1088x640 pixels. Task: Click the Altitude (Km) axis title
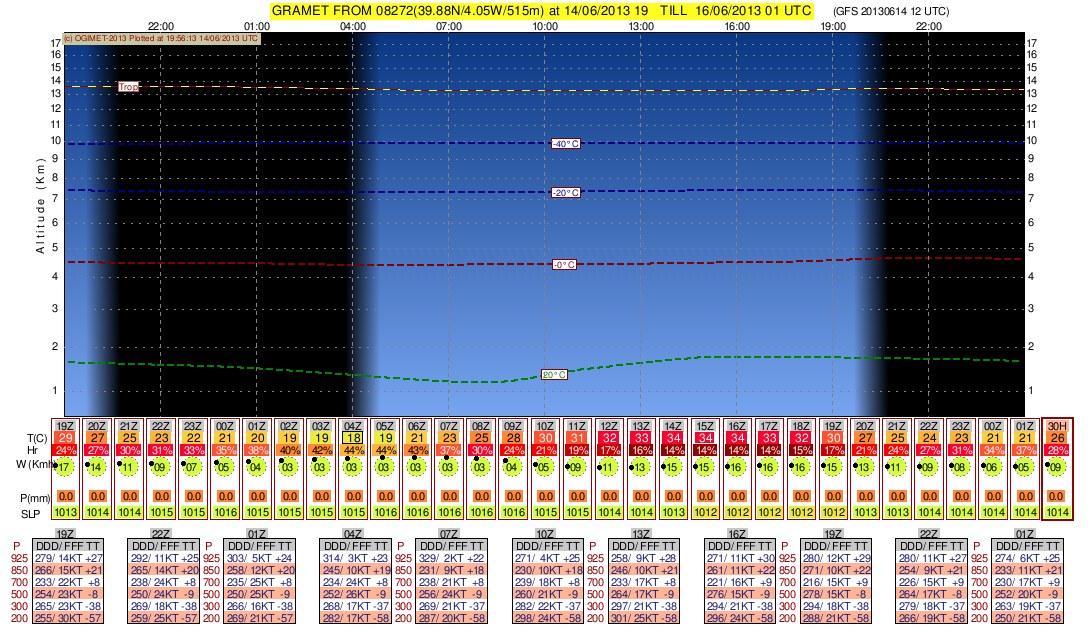(x=40, y=205)
